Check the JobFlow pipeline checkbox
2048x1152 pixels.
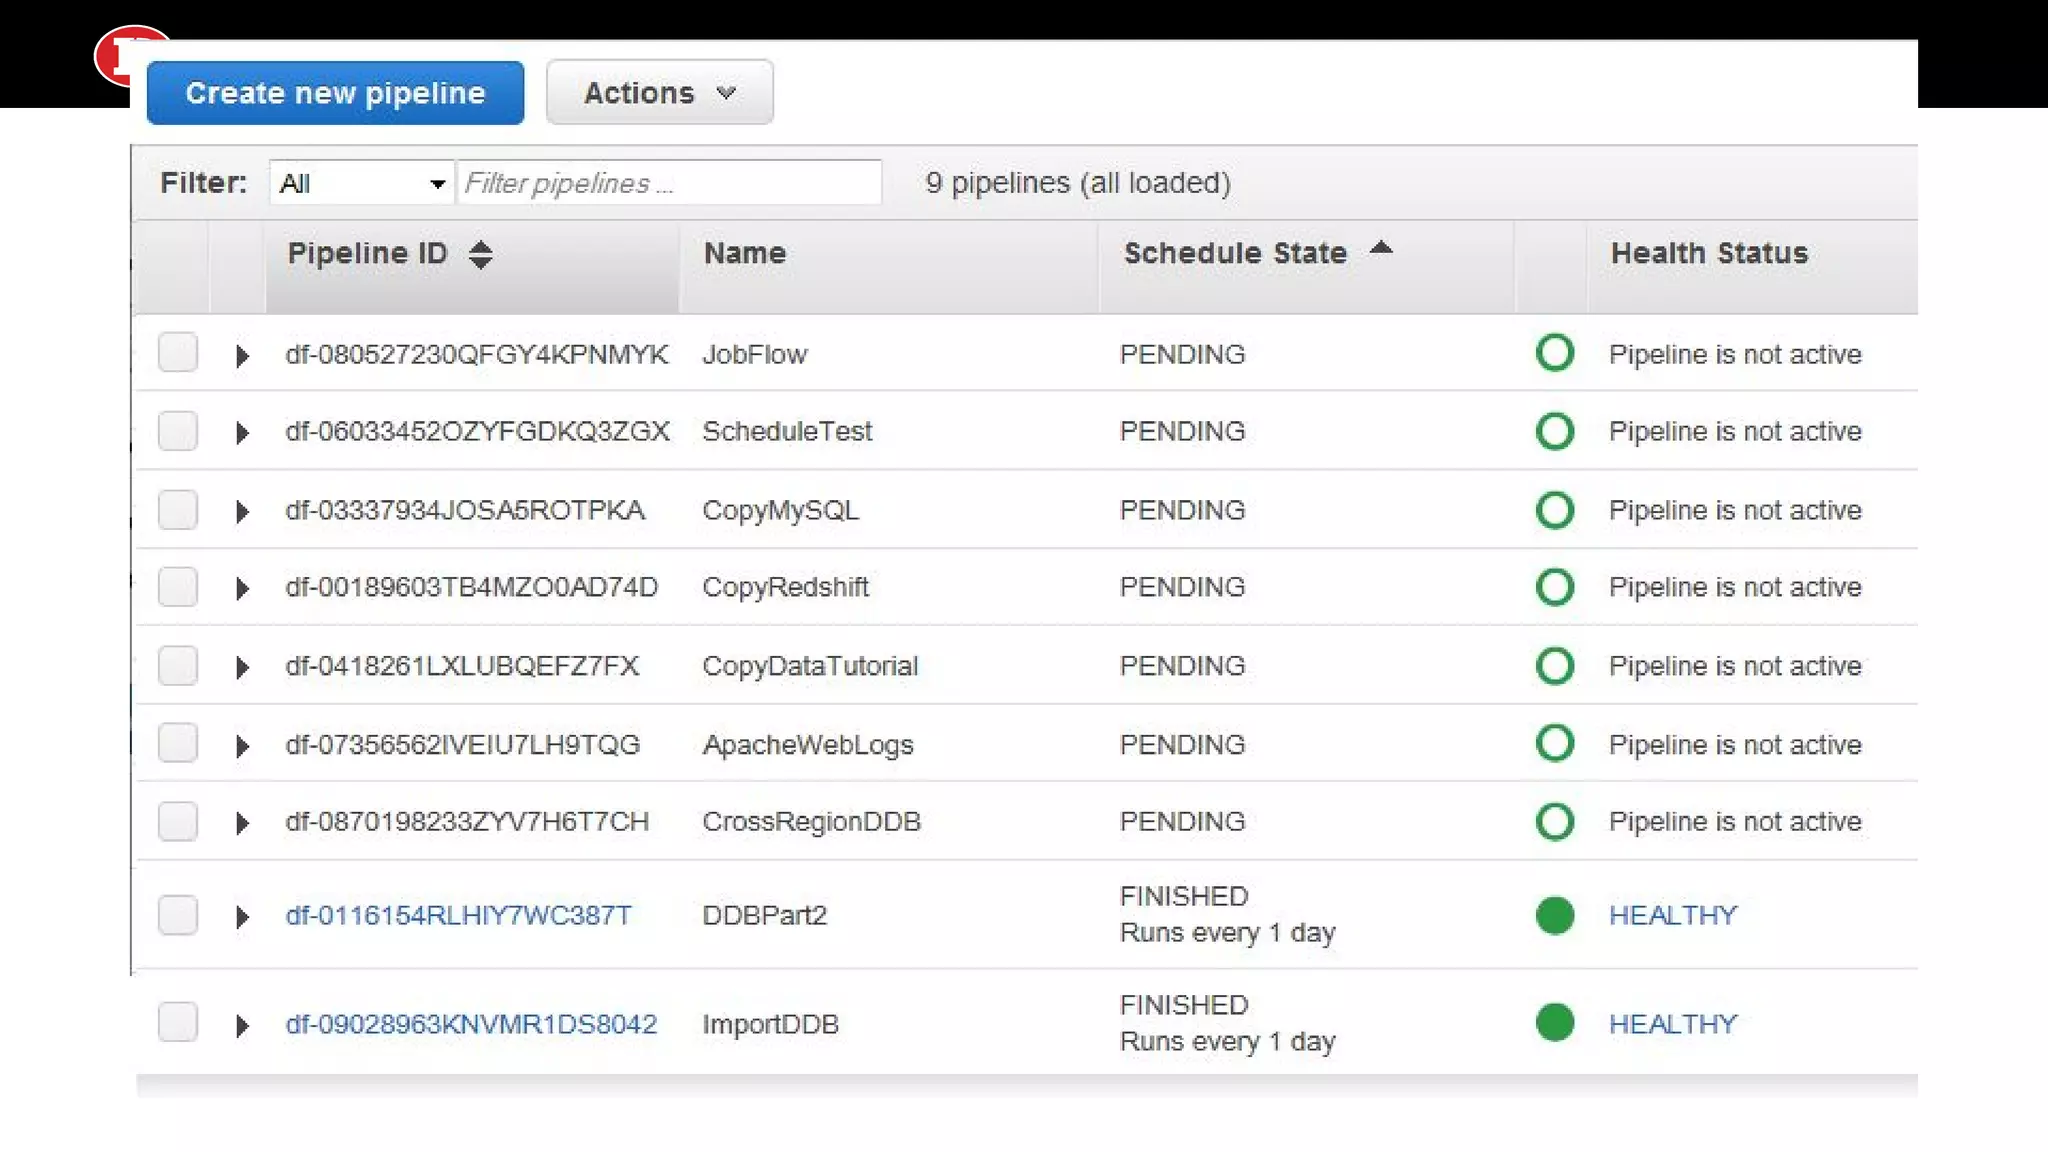pyautogui.click(x=178, y=353)
